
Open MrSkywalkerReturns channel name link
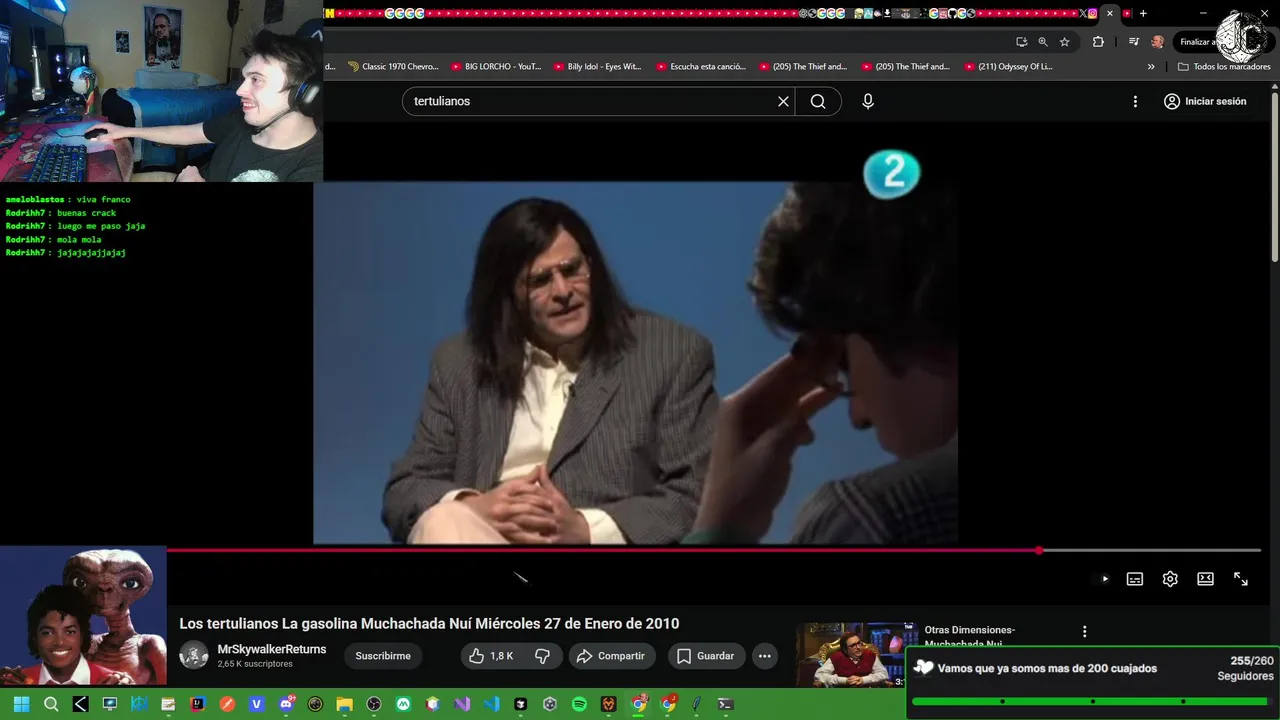(x=272, y=649)
